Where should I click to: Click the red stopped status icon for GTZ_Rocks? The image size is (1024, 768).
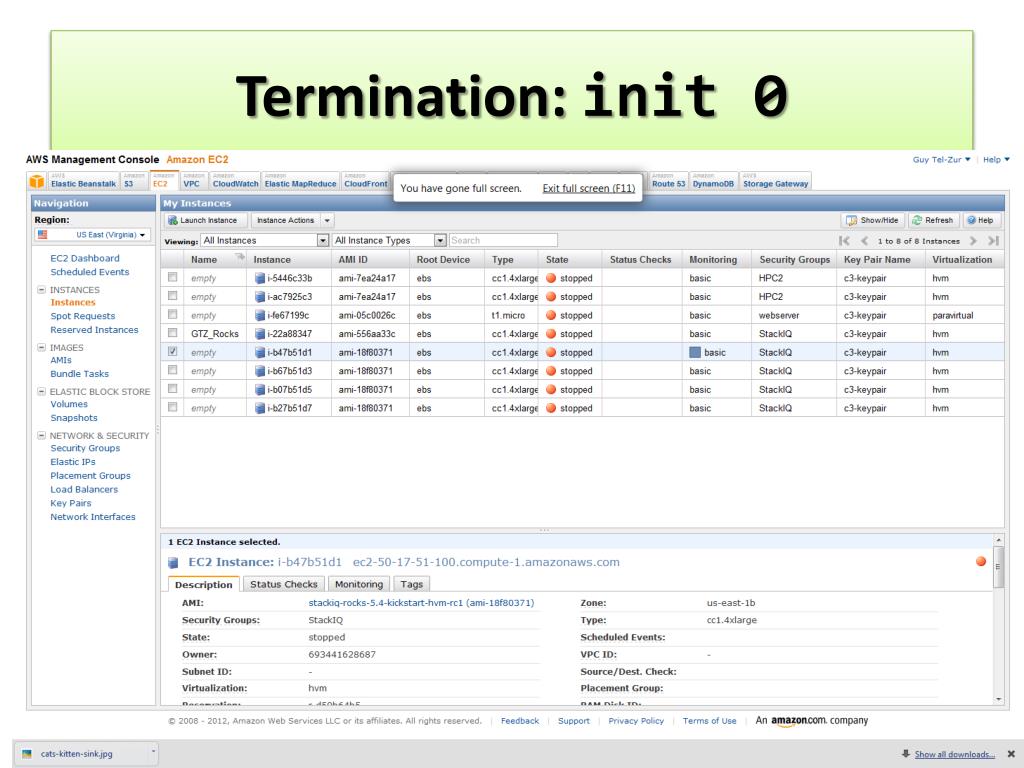tap(551, 334)
